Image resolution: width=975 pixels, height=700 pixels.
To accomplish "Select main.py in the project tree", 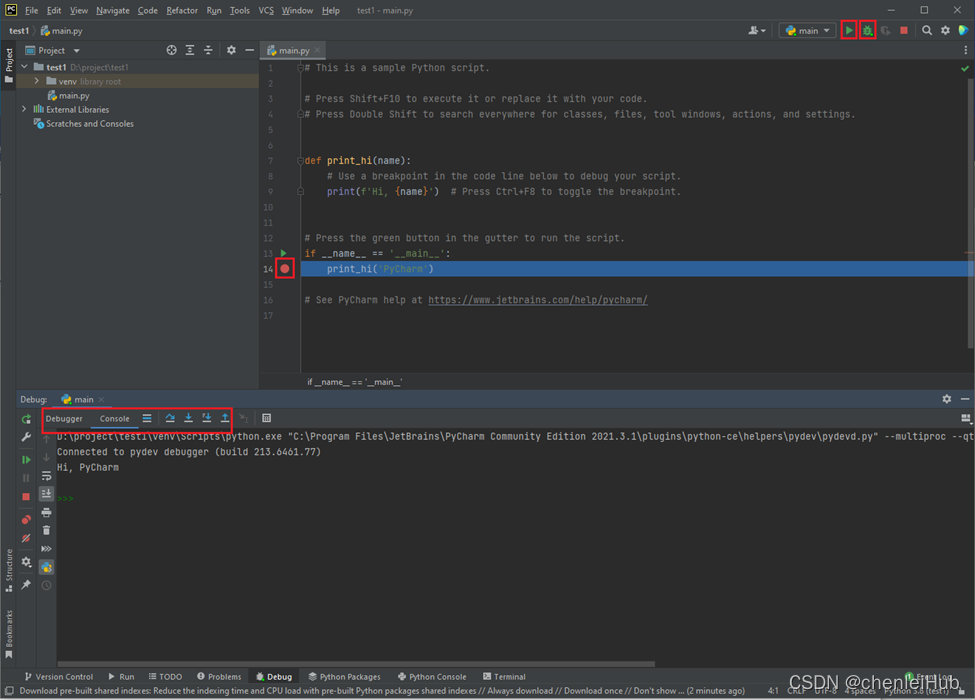I will (73, 96).
